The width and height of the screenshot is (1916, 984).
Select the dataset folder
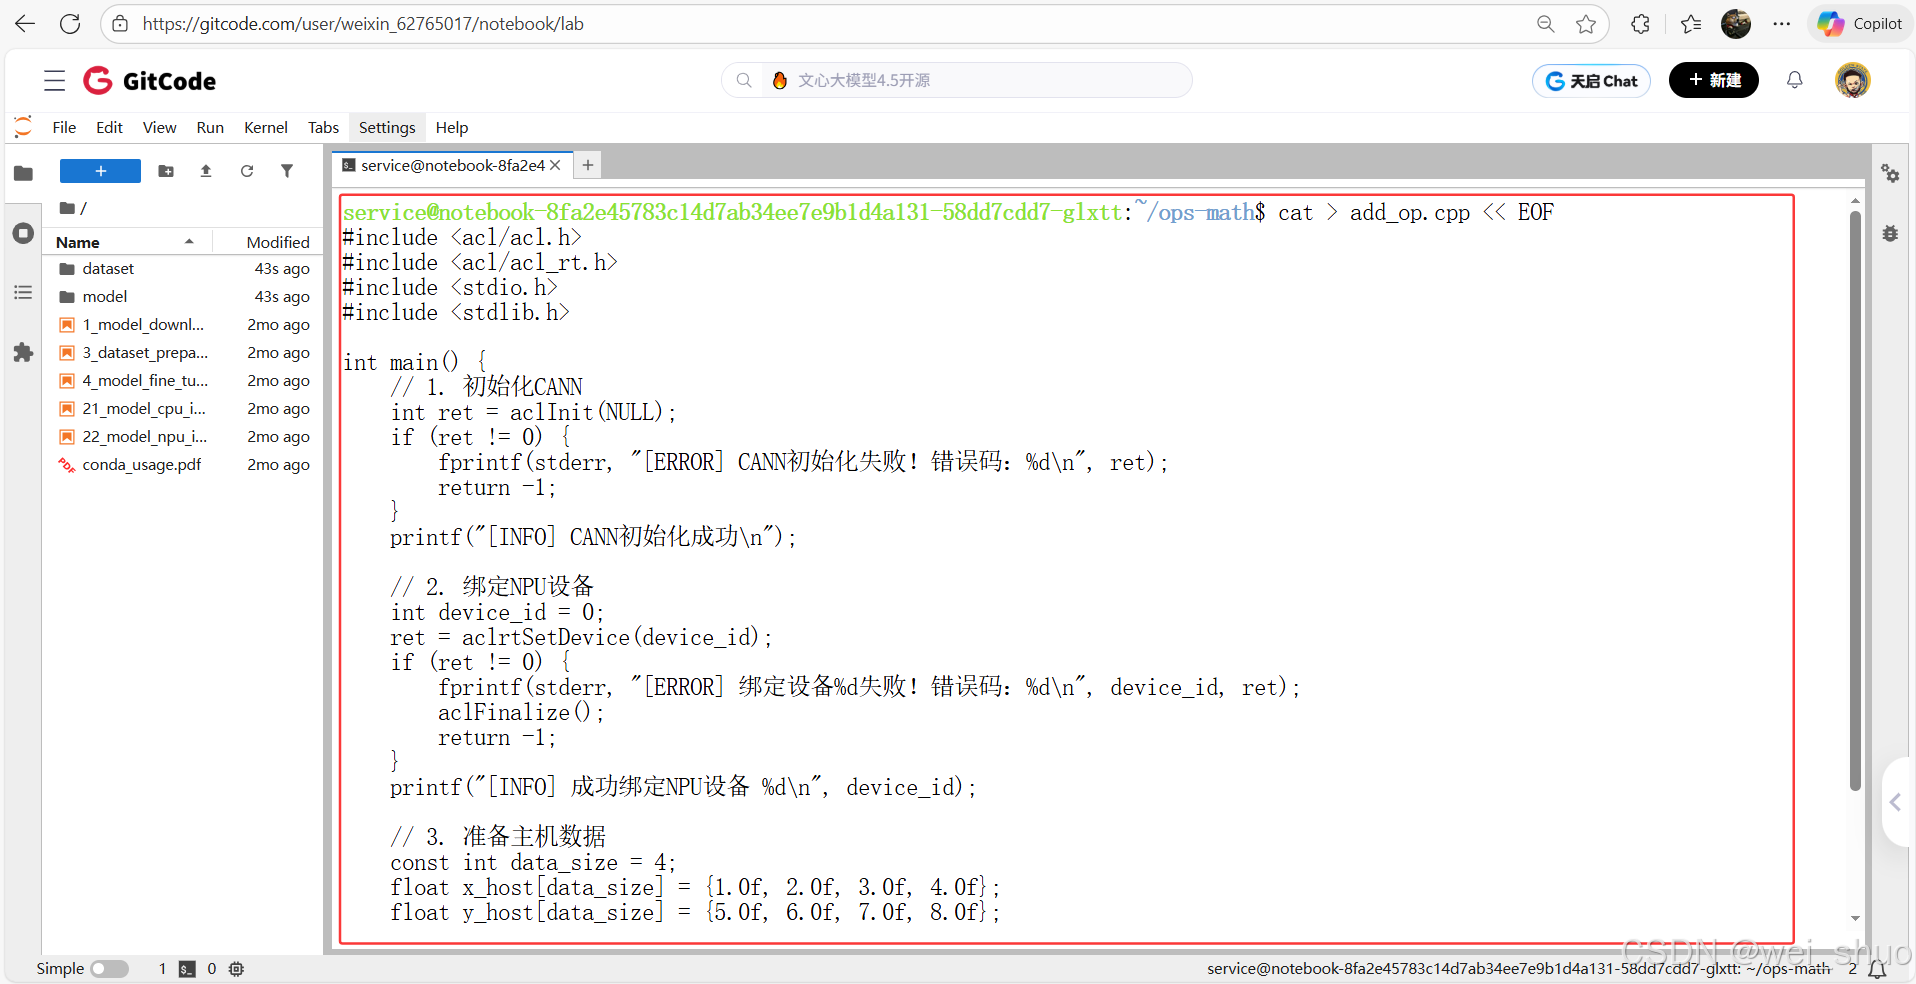pos(184,269)
